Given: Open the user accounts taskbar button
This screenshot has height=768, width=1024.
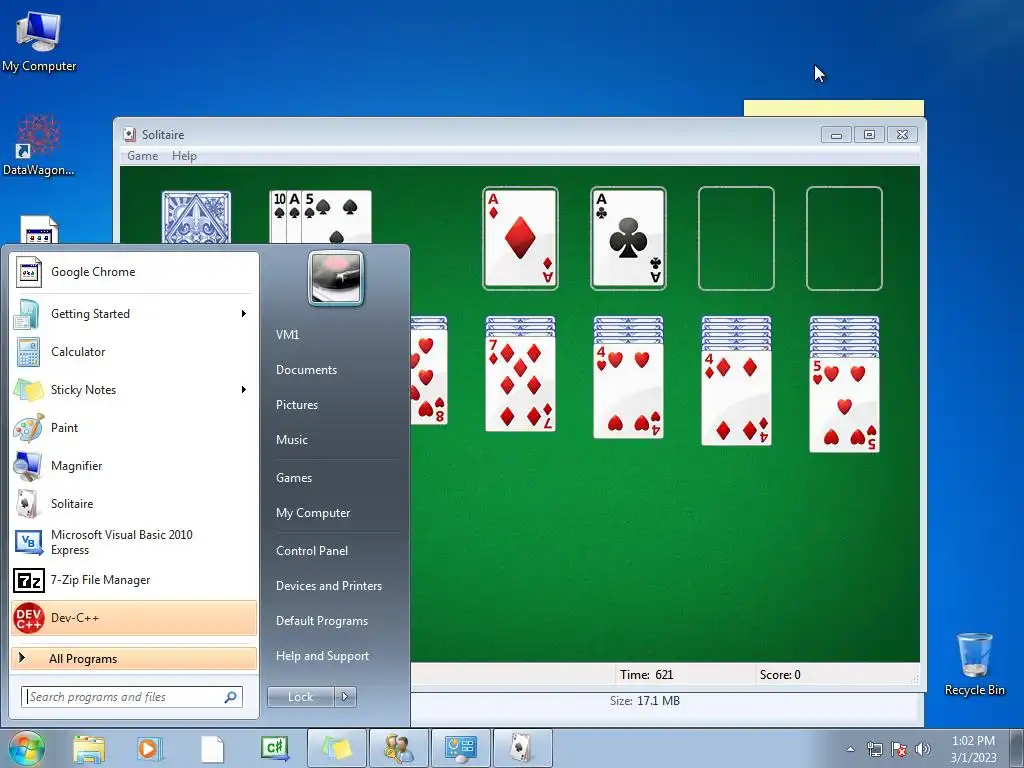Looking at the screenshot, I should pos(398,748).
